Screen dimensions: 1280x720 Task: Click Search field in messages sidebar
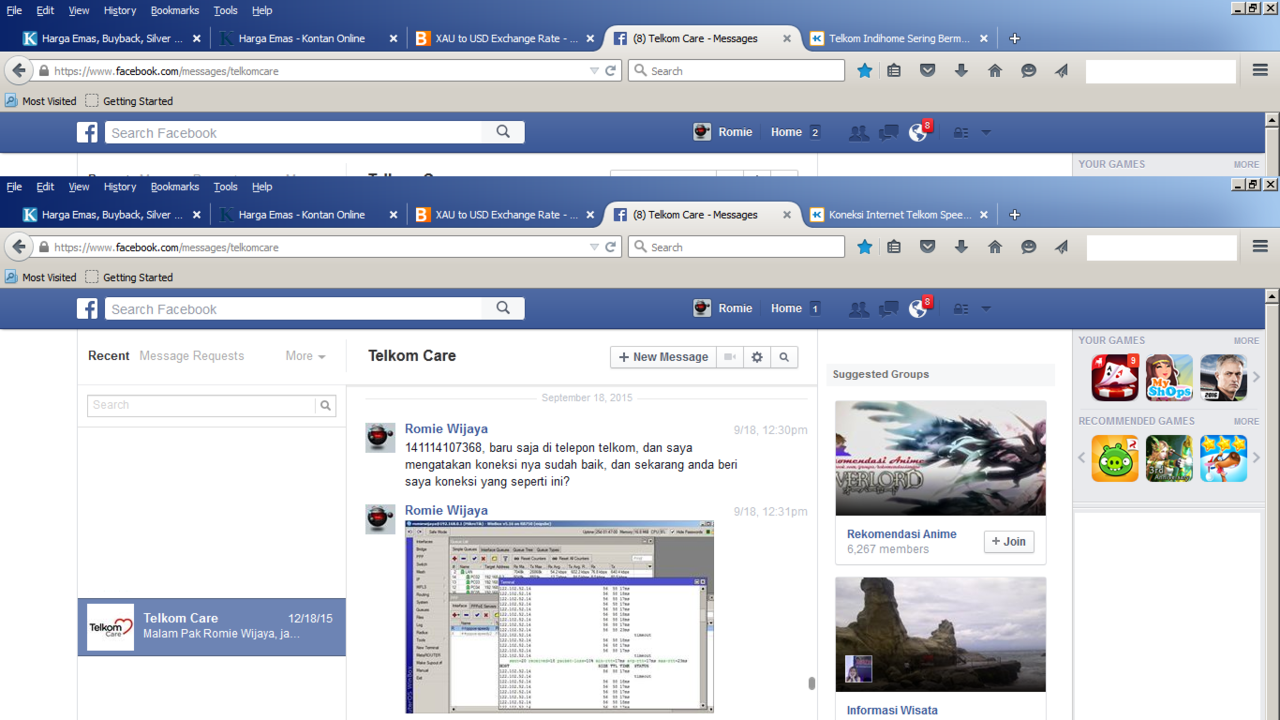[x=201, y=405]
